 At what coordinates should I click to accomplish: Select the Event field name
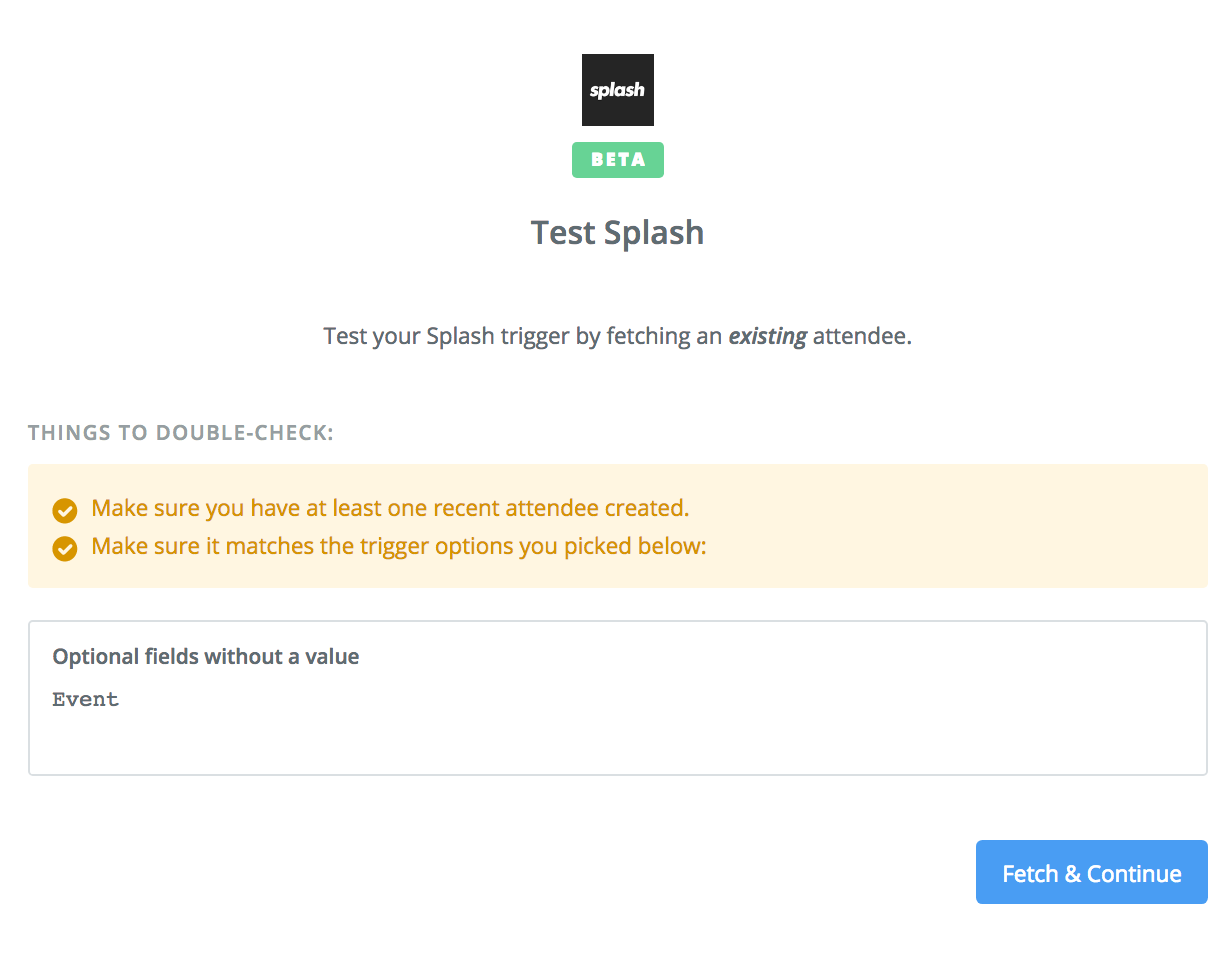pos(86,699)
